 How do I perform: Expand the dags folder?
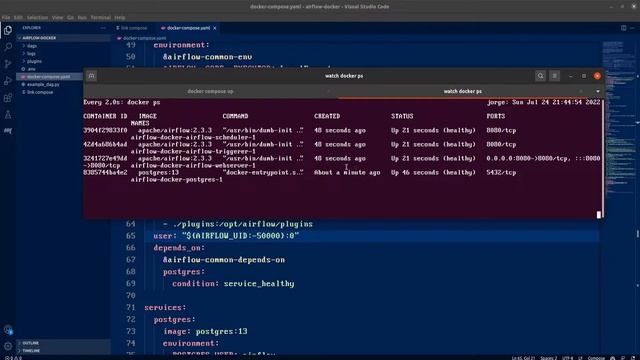coord(32,46)
